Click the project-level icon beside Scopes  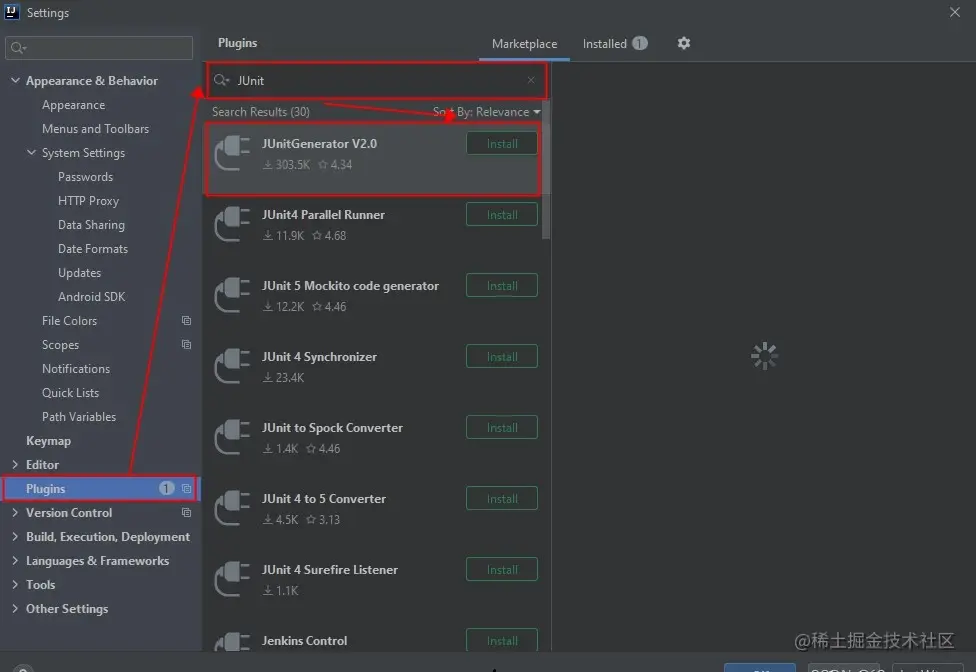coord(186,344)
